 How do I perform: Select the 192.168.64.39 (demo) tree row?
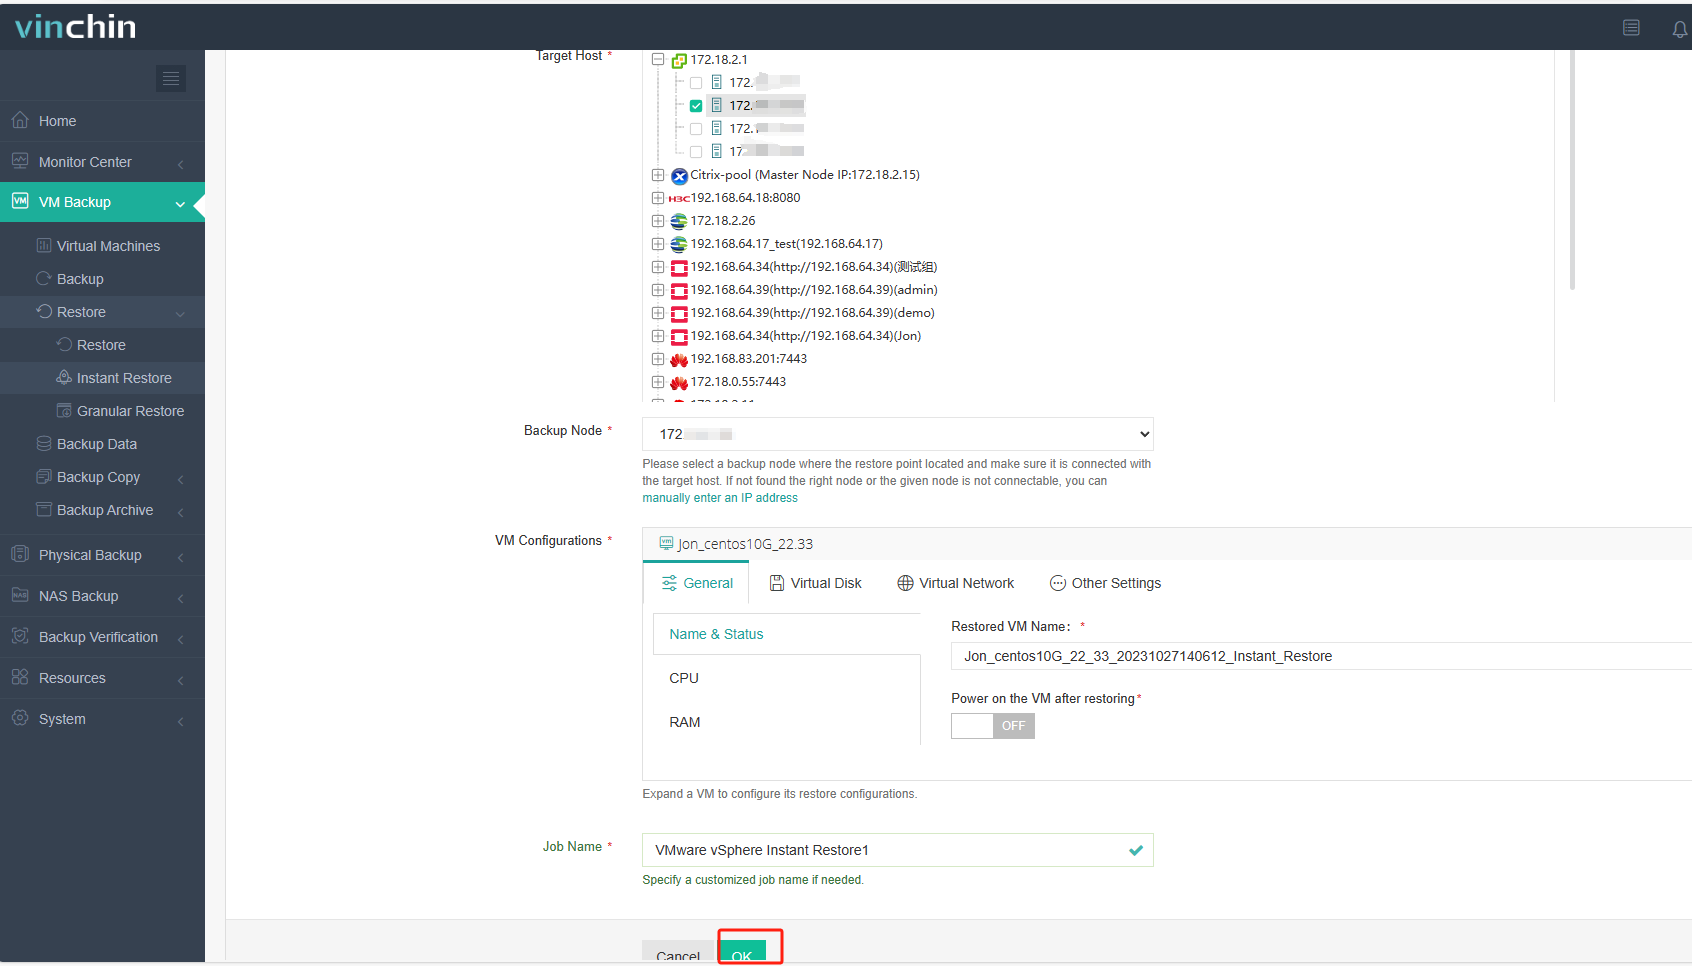[813, 313]
